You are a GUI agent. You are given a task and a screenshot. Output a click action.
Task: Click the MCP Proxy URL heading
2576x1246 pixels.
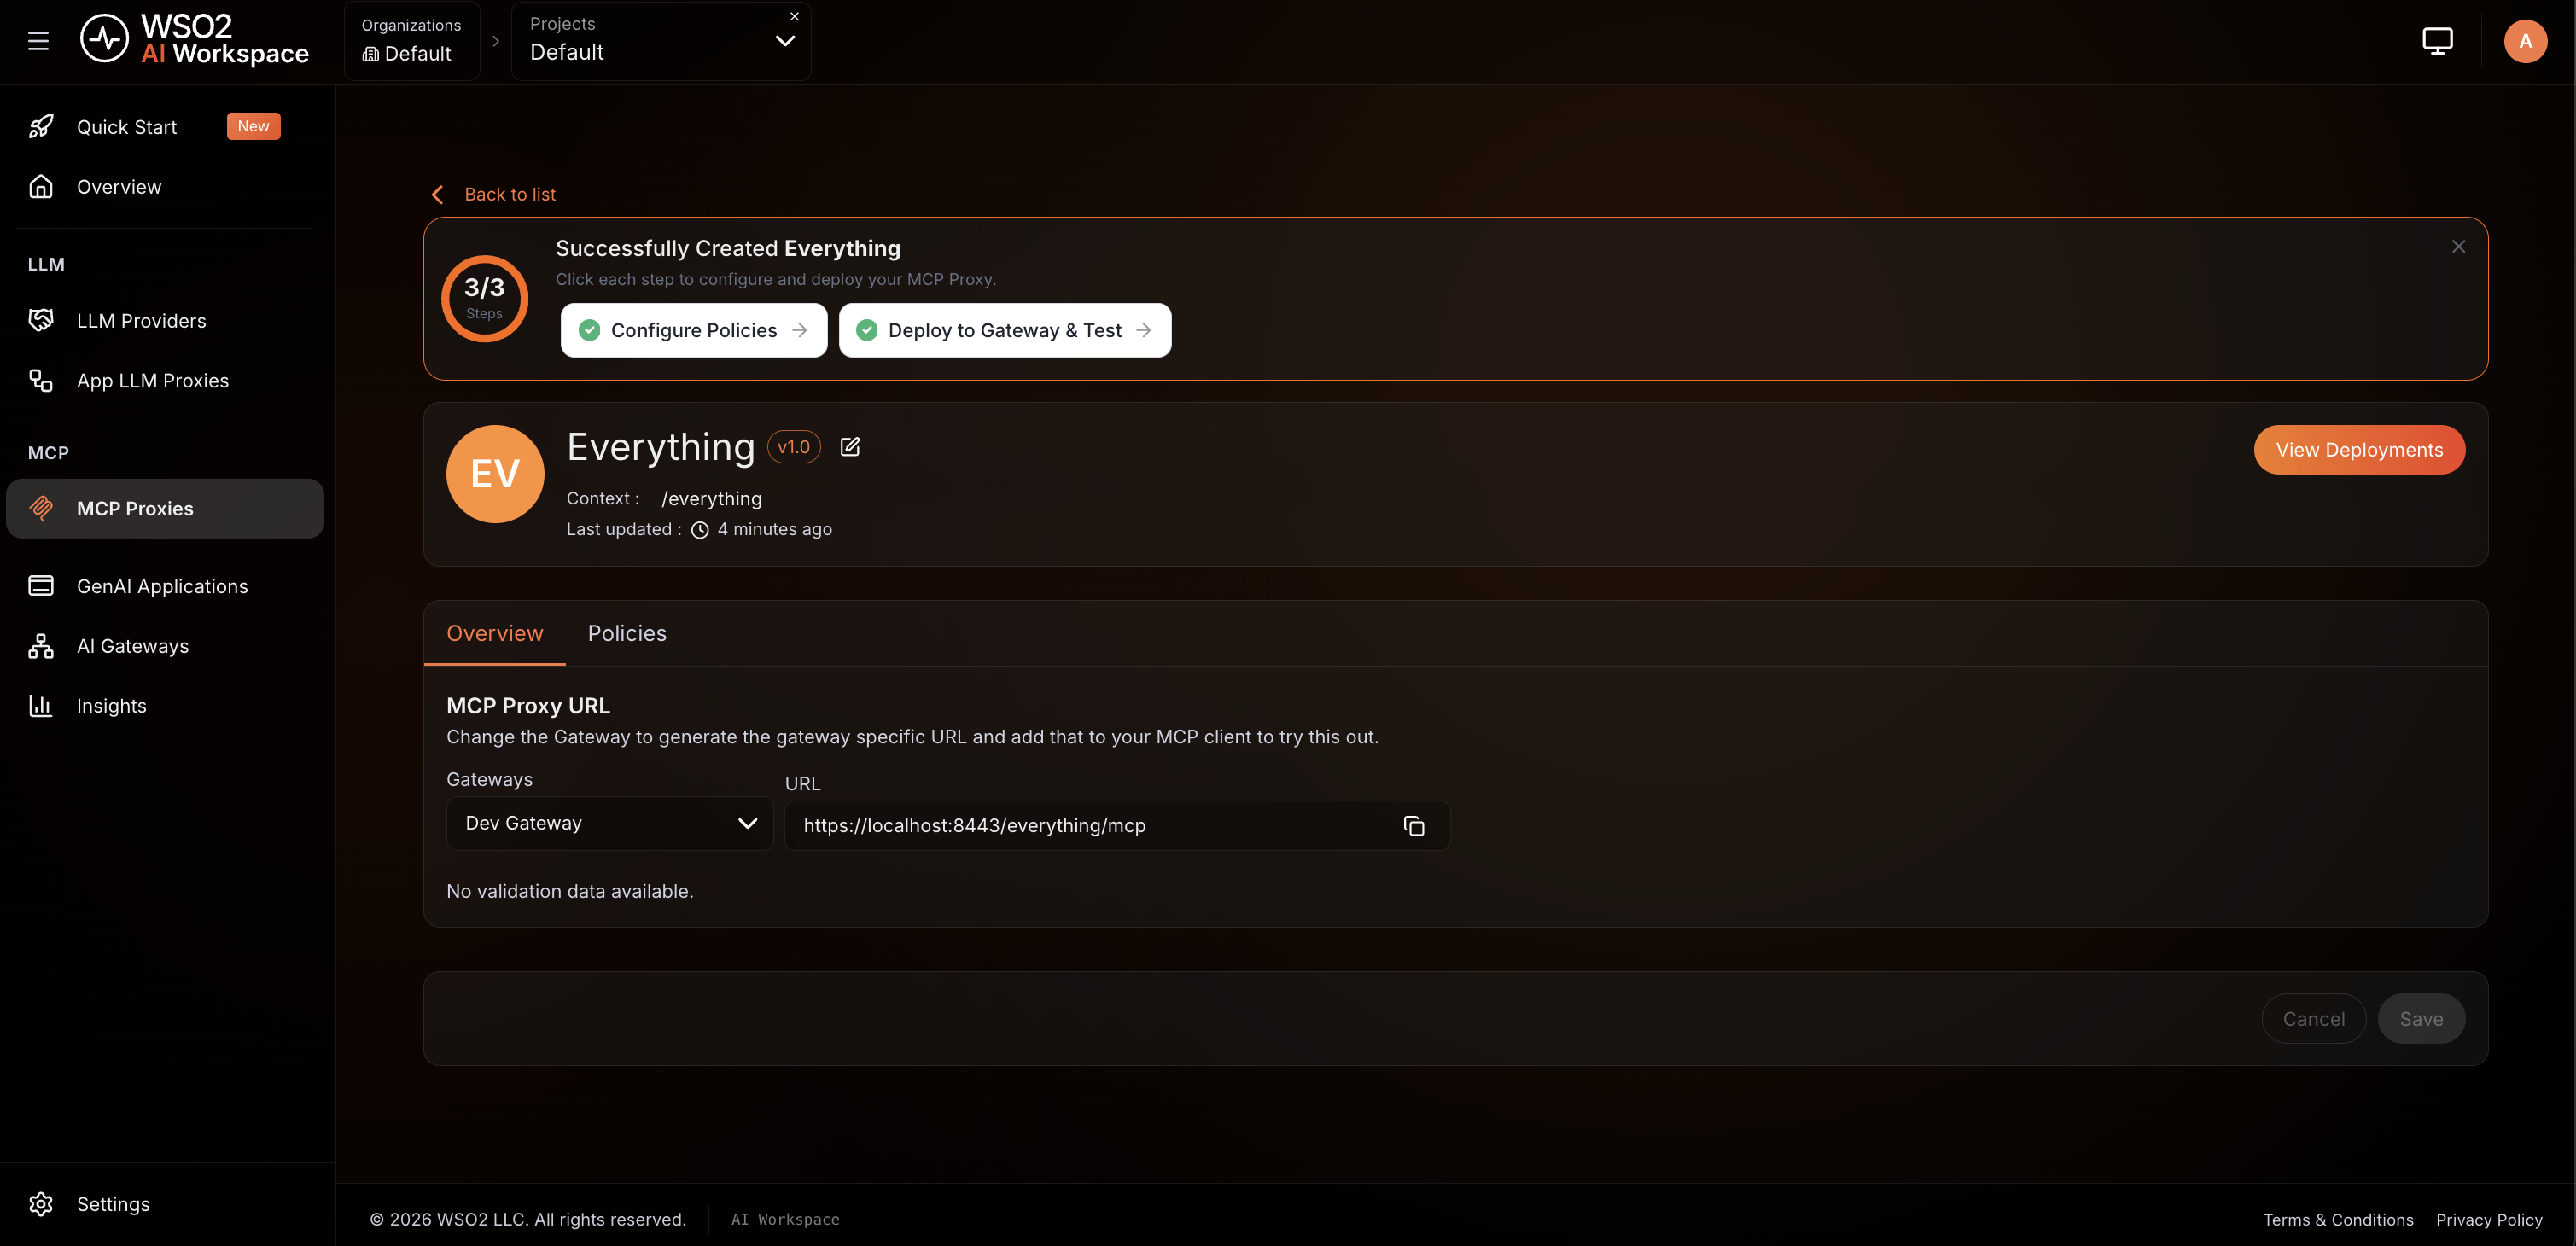[528, 706]
